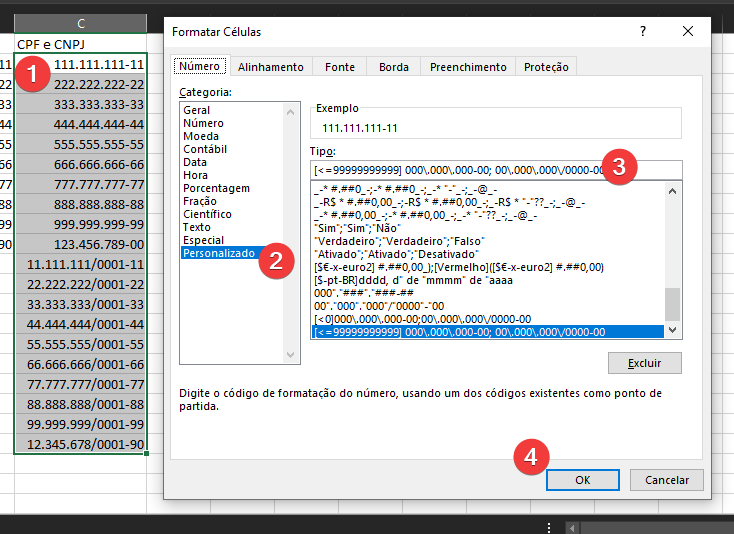Choose the Contábil category

coord(232,149)
